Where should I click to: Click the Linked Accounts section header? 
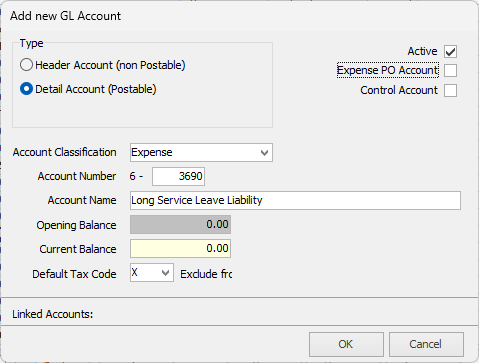[x=53, y=314]
